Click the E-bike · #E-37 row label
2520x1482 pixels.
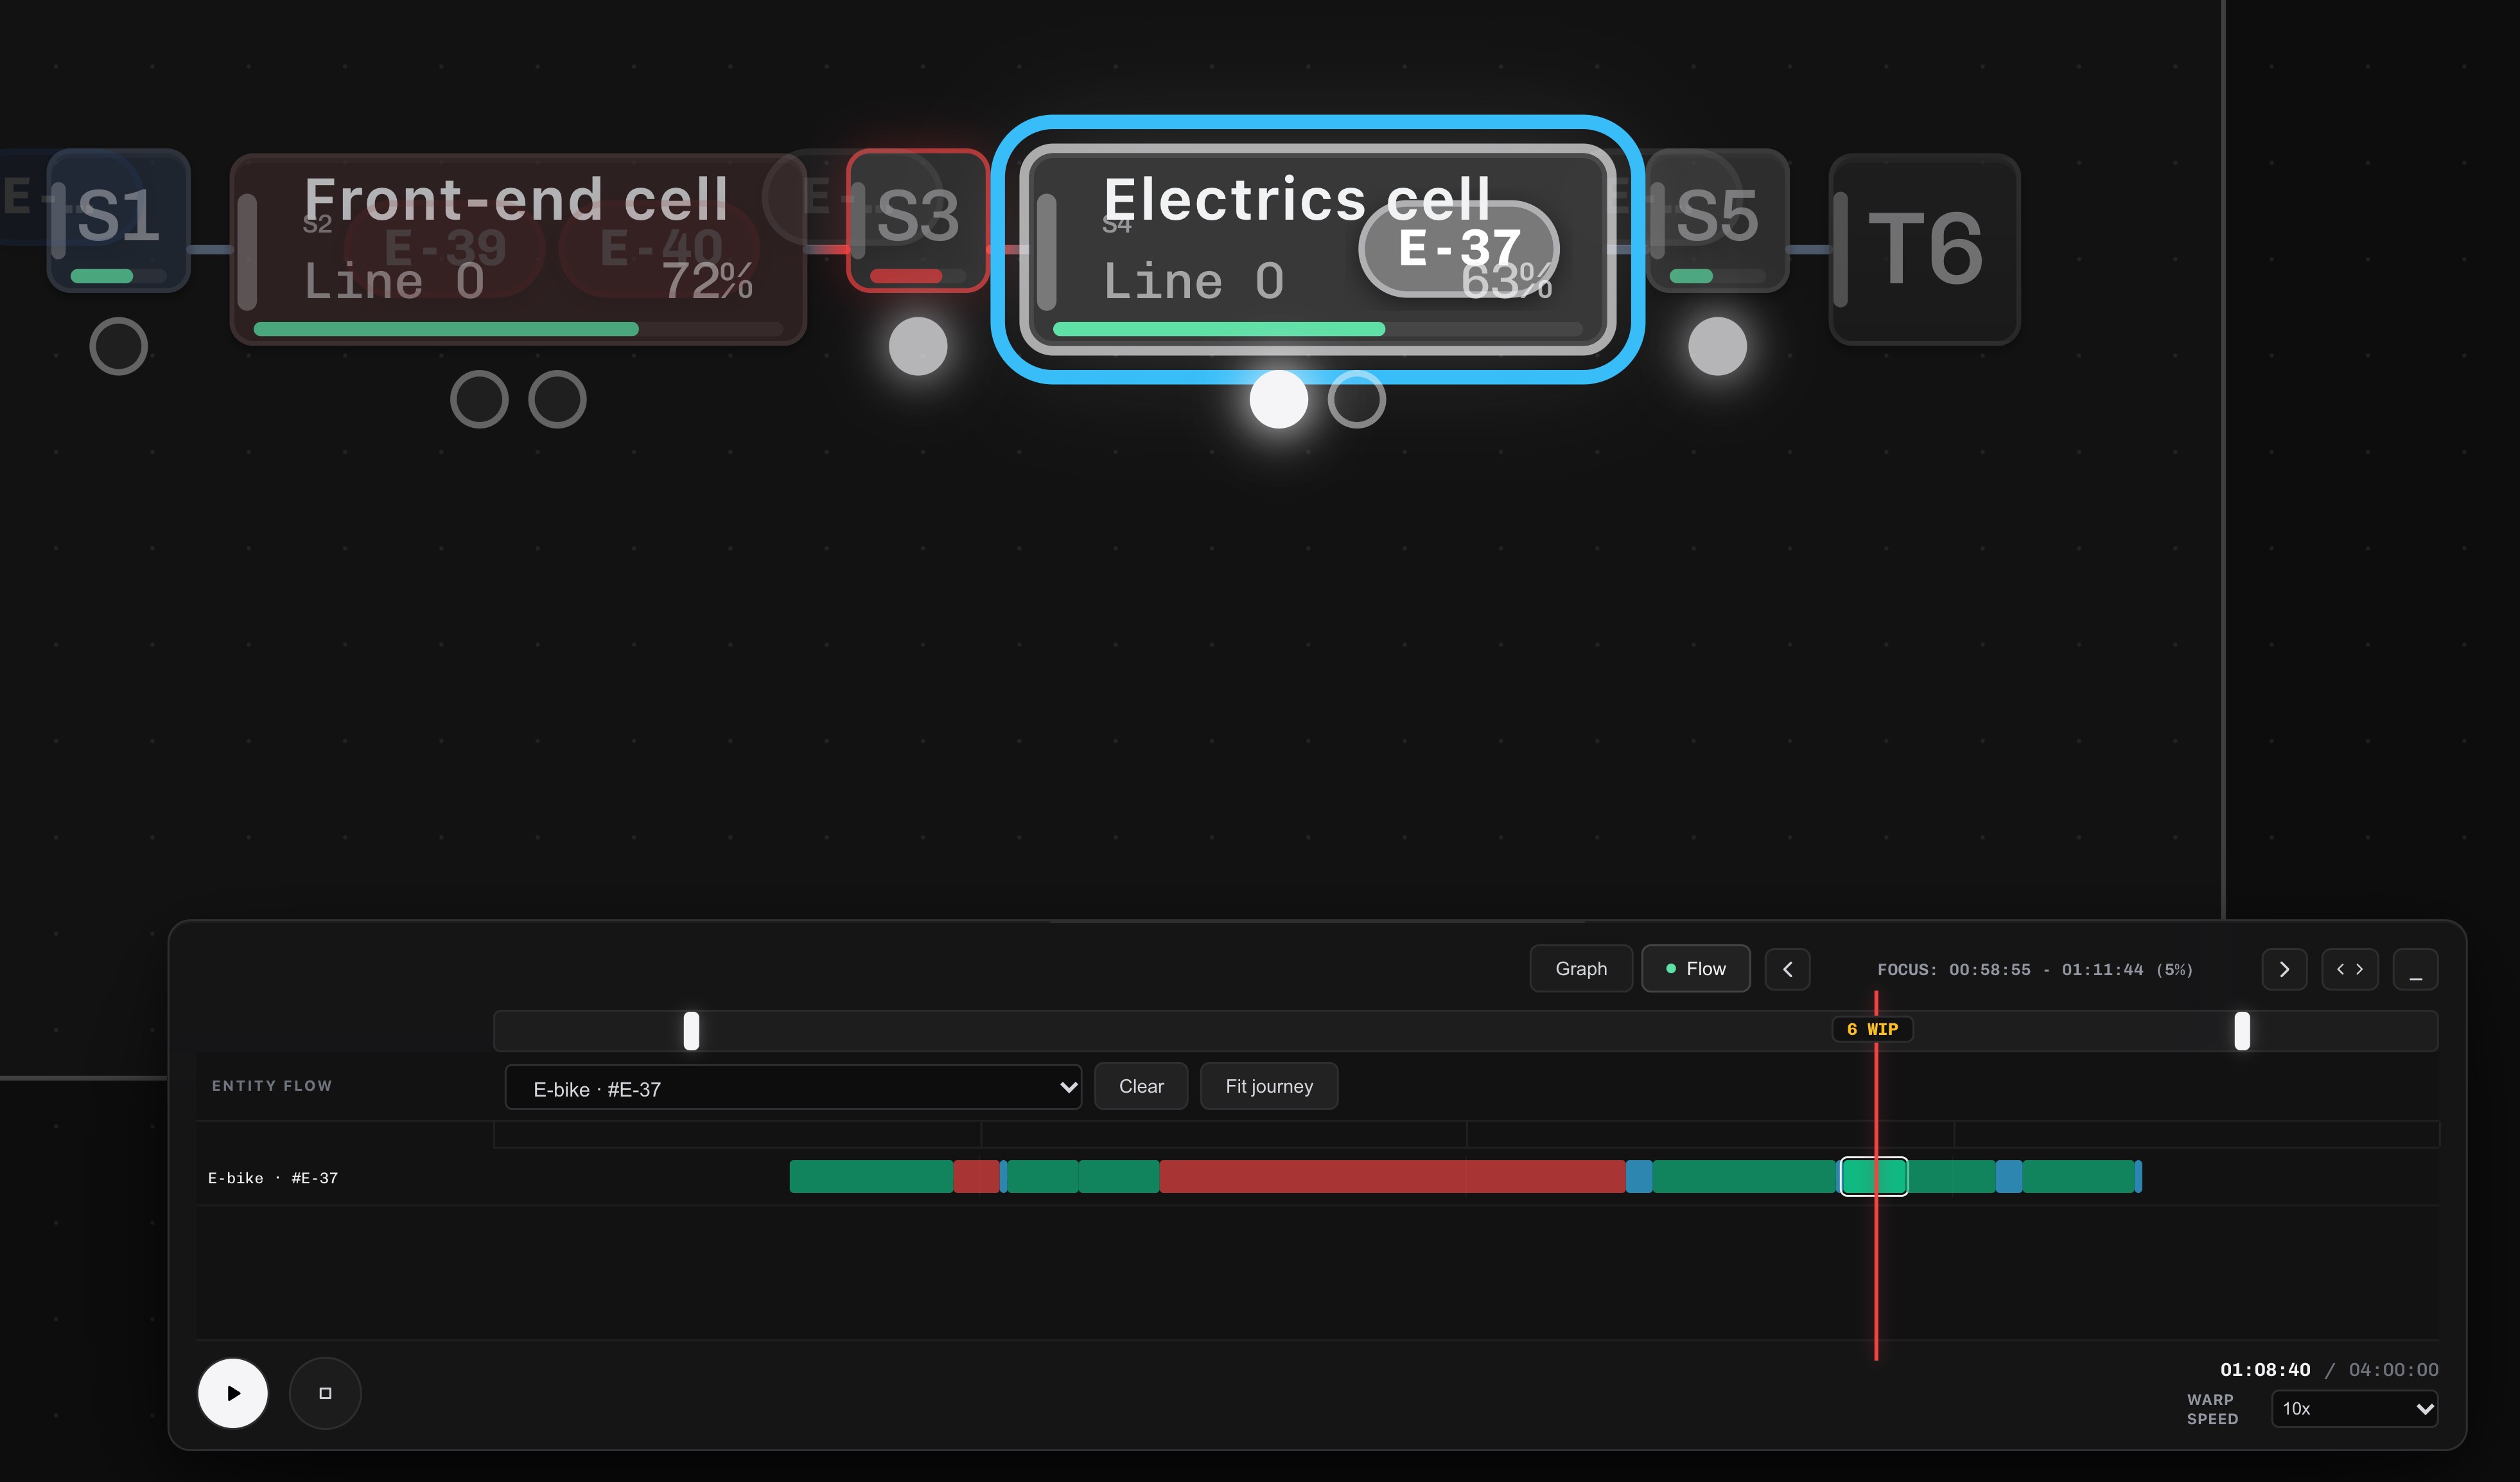(273, 1178)
